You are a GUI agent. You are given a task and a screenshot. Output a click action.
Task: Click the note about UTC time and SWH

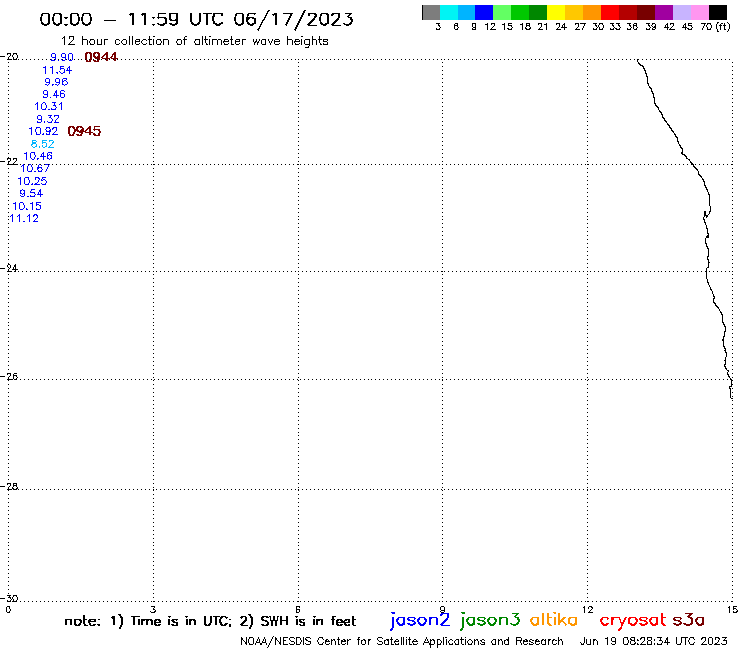pyautogui.click(x=210, y=621)
